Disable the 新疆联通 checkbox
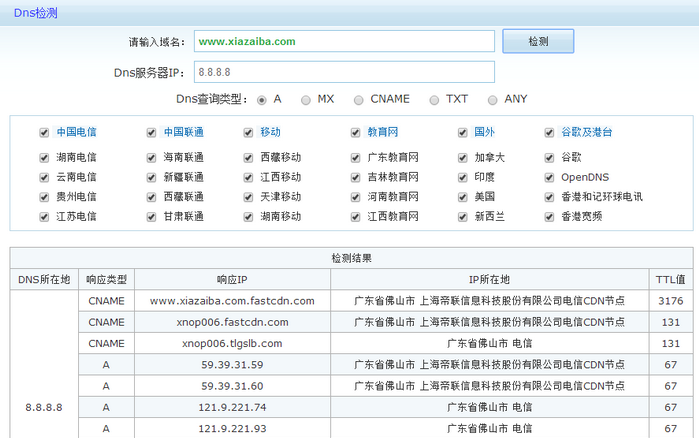The height and width of the screenshot is (438, 699). coord(151,177)
